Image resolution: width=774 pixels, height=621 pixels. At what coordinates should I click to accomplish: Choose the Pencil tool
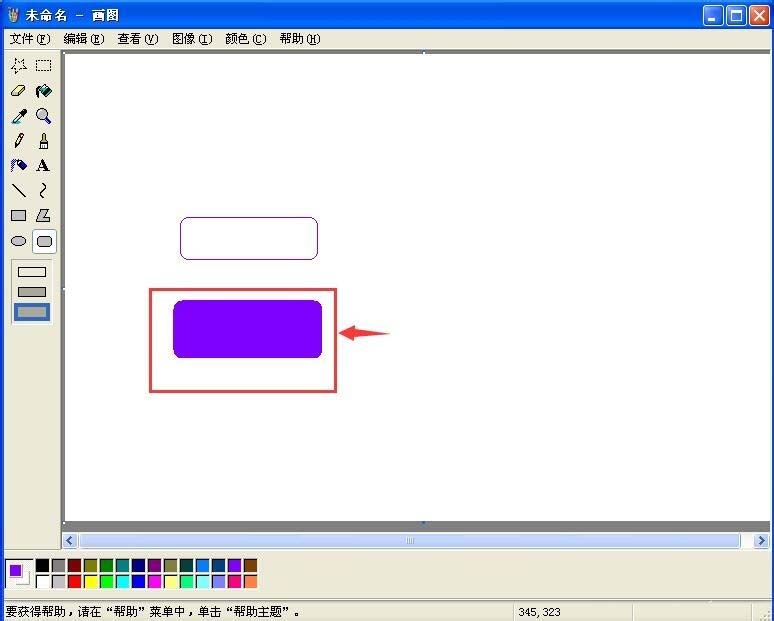pos(19,141)
